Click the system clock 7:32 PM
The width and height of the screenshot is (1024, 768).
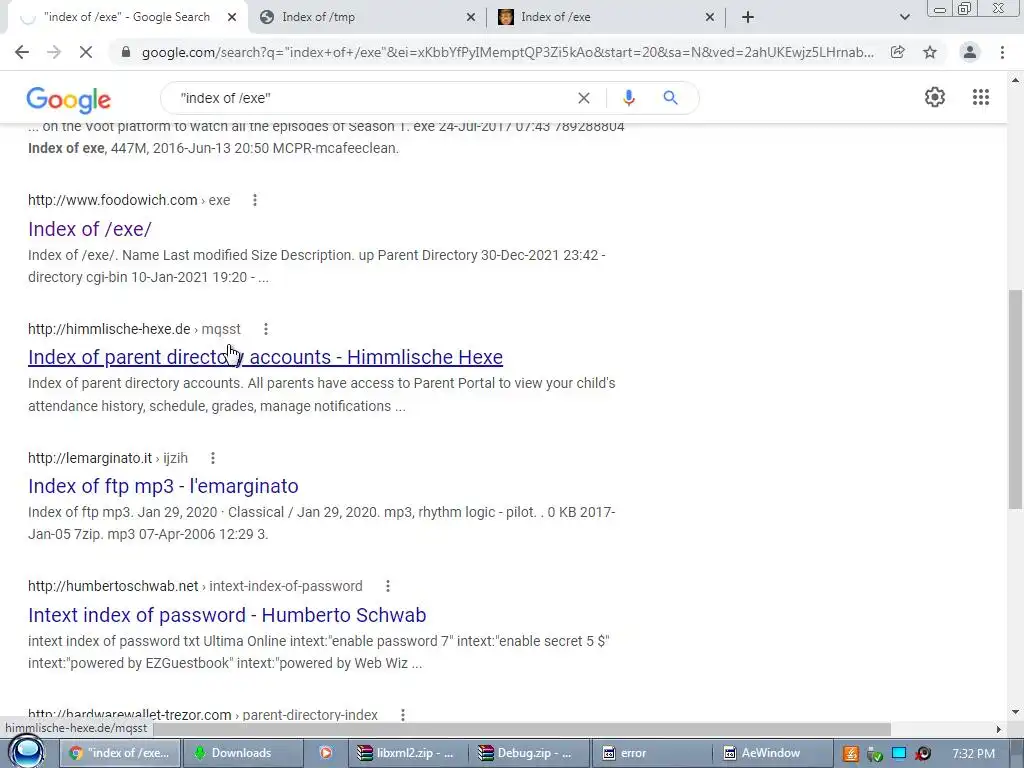974,754
